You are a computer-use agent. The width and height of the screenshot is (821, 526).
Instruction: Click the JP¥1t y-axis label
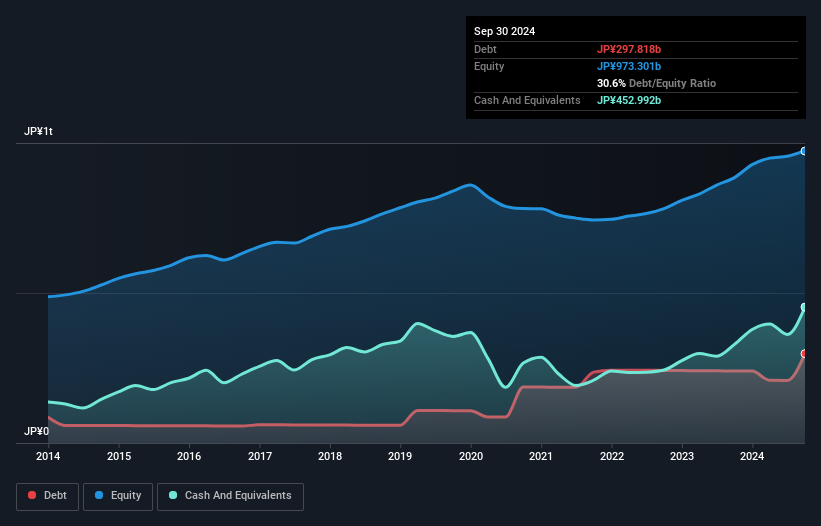(x=39, y=132)
